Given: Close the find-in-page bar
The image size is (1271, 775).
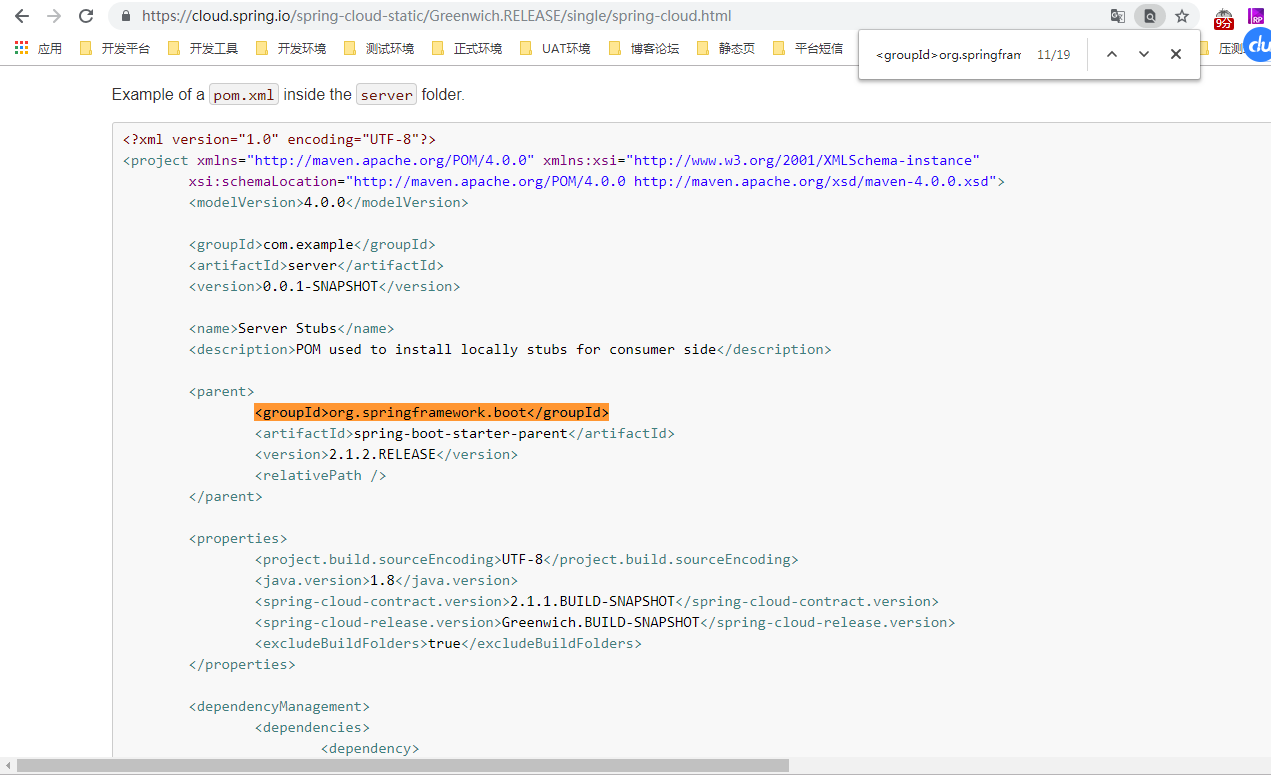Looking at the screenshot, I should [1175, 54].
